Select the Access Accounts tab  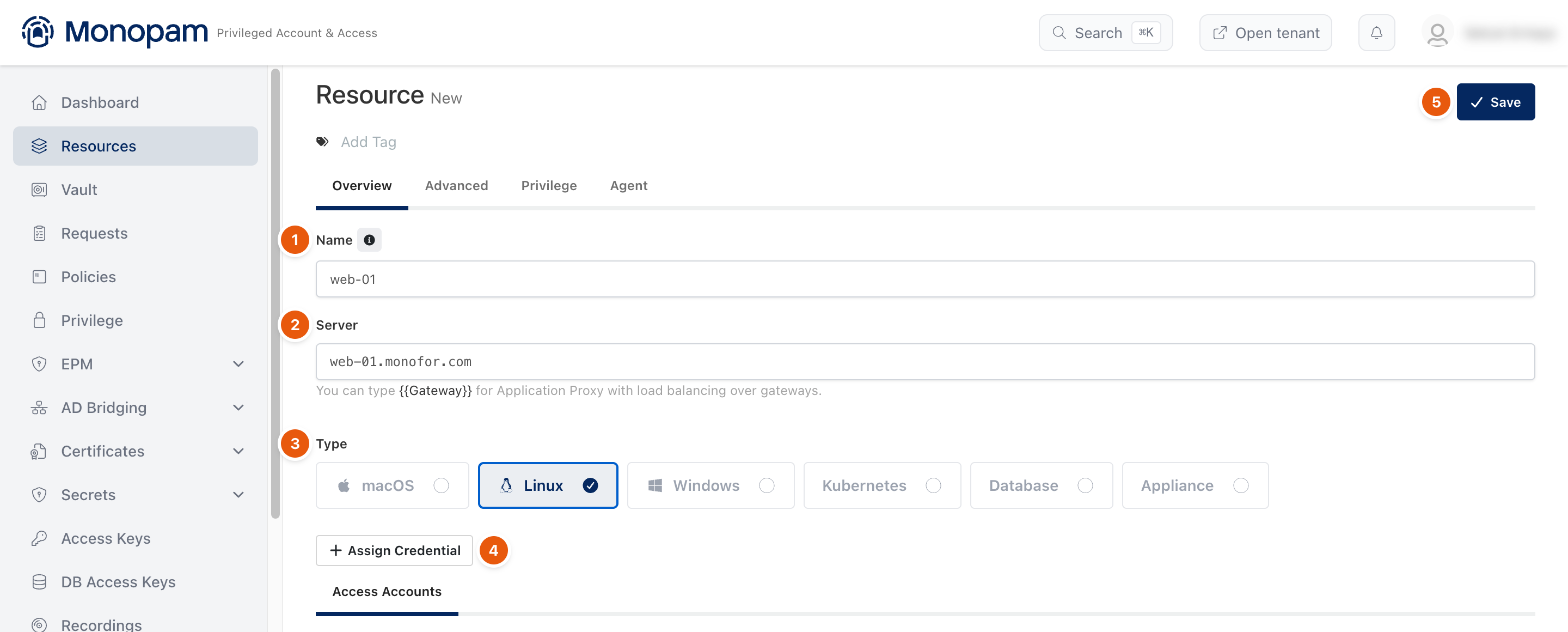[x=387, y=592]
